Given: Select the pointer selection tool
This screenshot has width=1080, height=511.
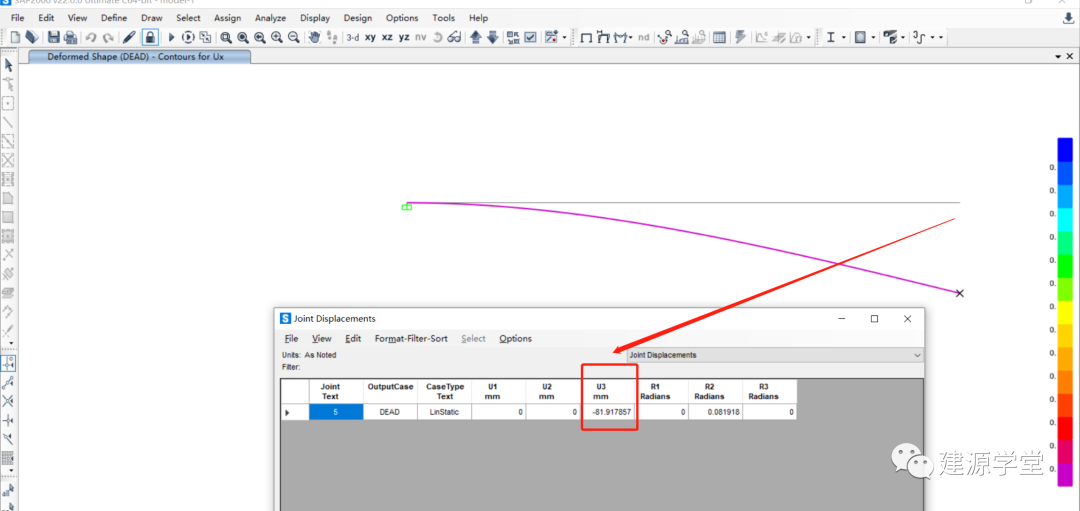Looking at the screenshot, I should 9,65.
